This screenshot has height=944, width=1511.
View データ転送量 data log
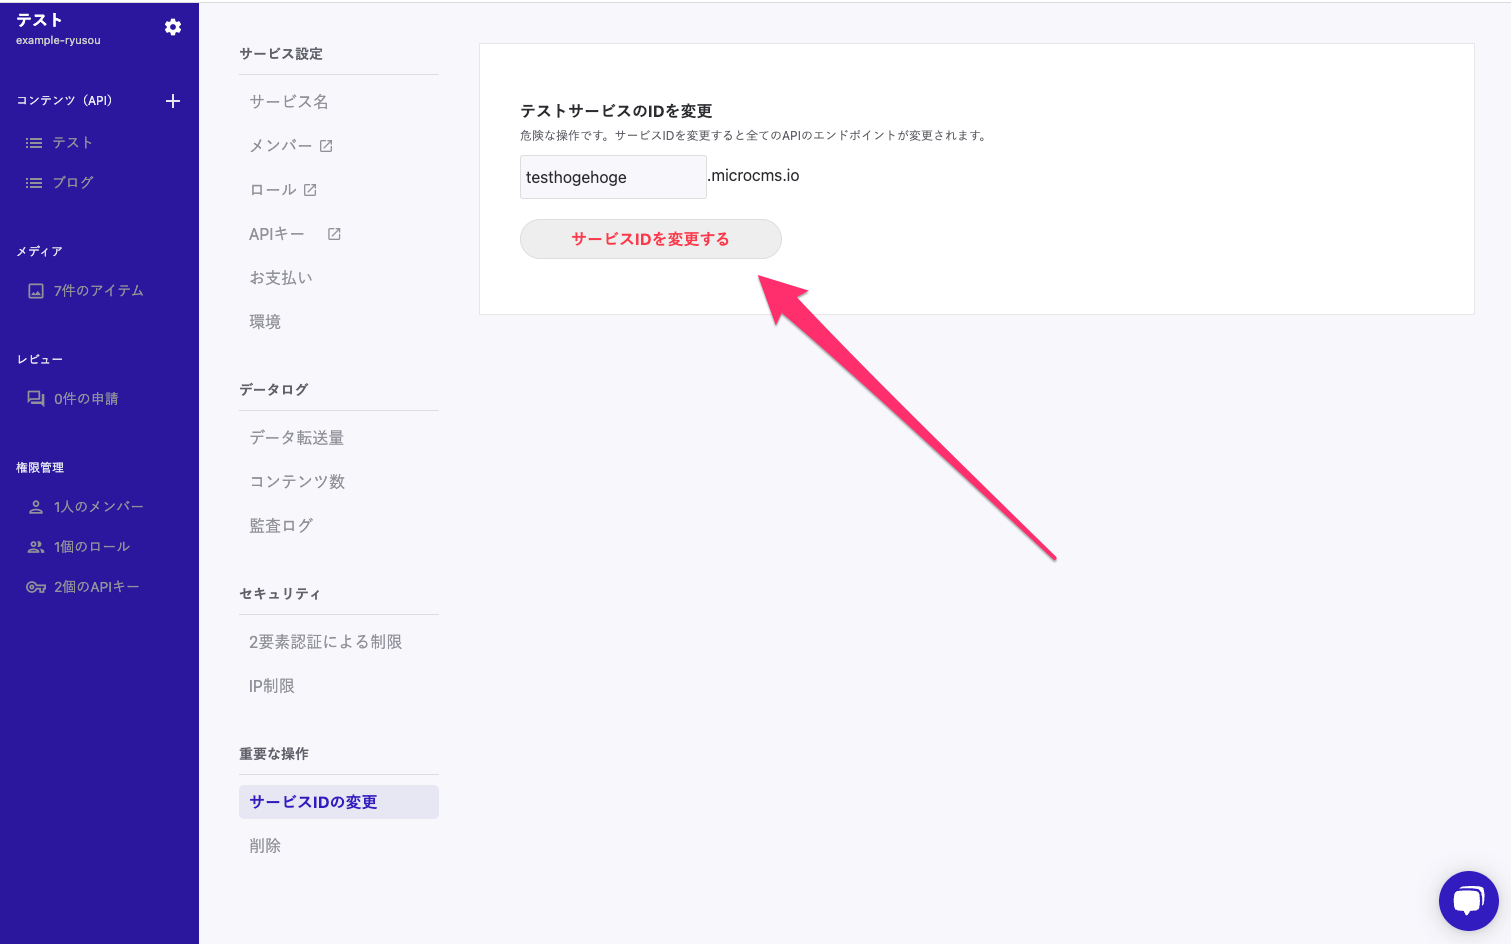pos(297,438)
